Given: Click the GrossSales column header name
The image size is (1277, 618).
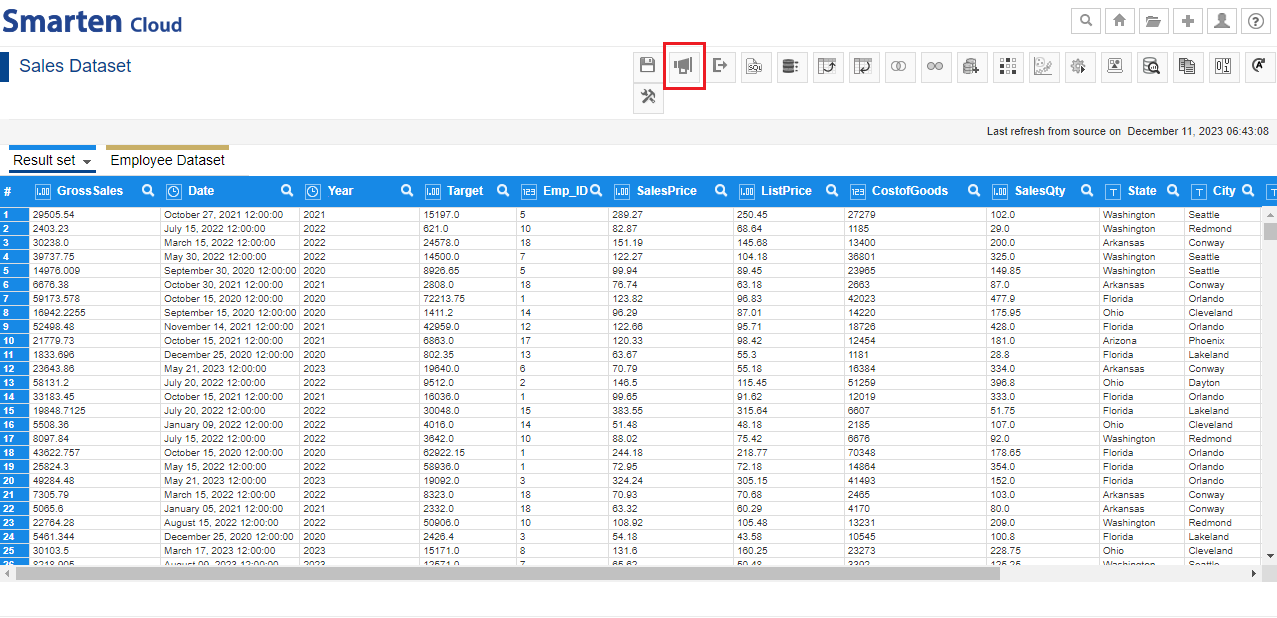Looking at the screenshot, I should [90, 191].
